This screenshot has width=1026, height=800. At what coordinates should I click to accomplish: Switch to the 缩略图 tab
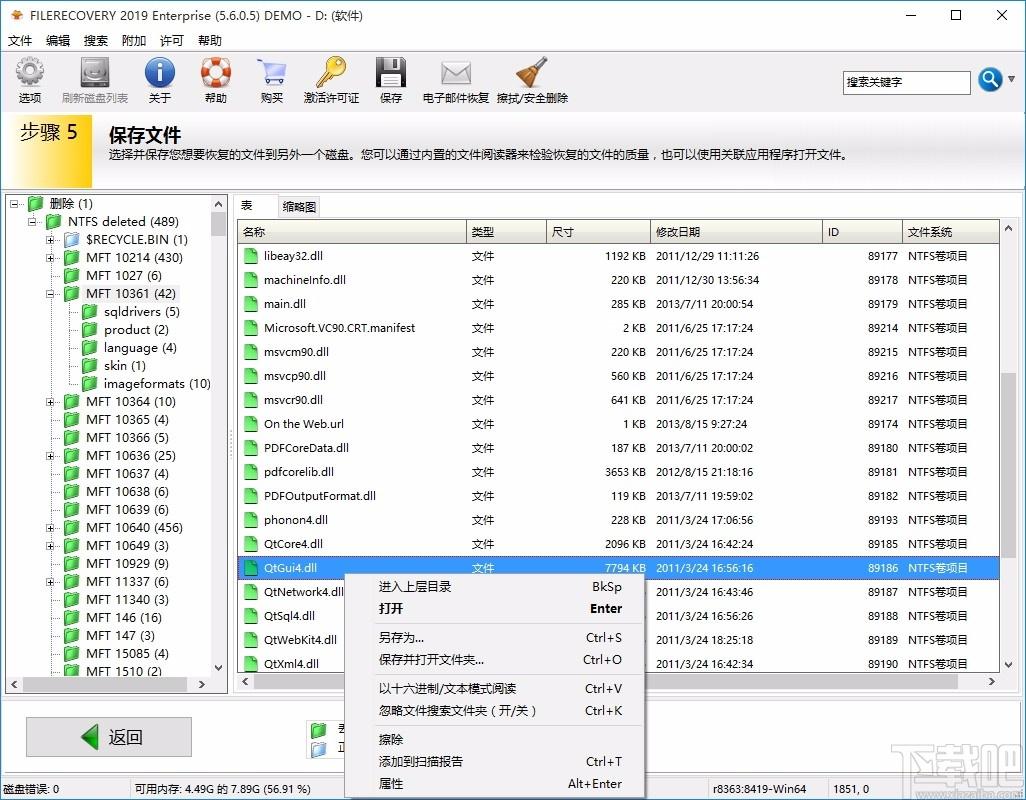tap(299, 207)
